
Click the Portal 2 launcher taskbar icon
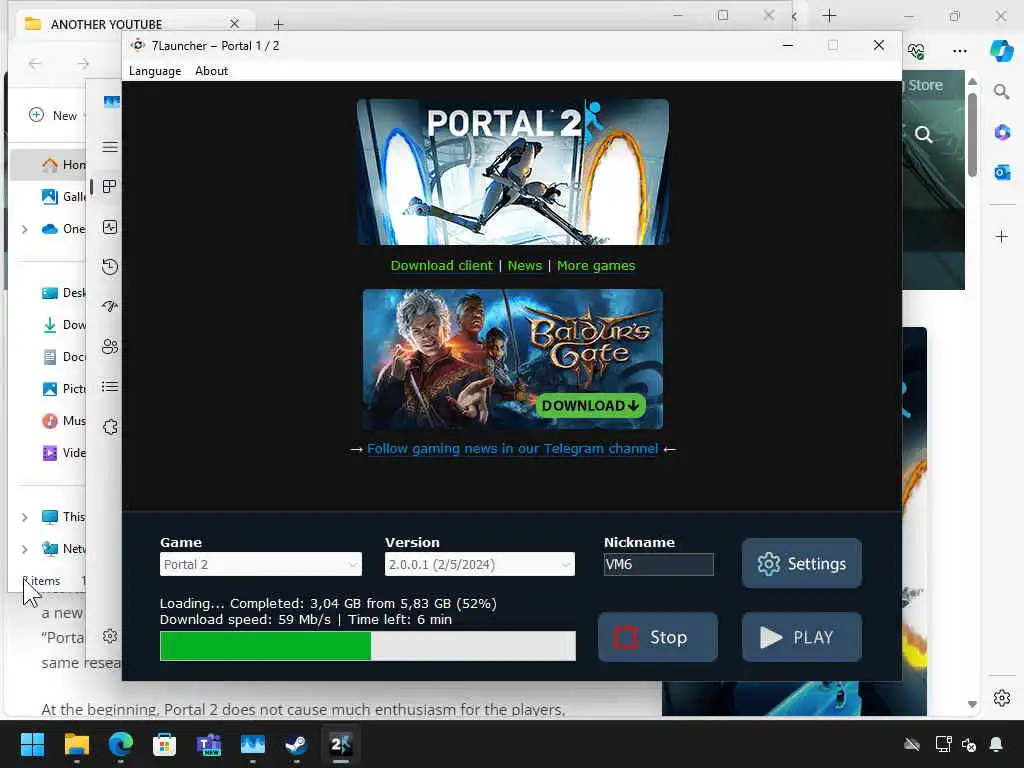[x=340, y=744]
